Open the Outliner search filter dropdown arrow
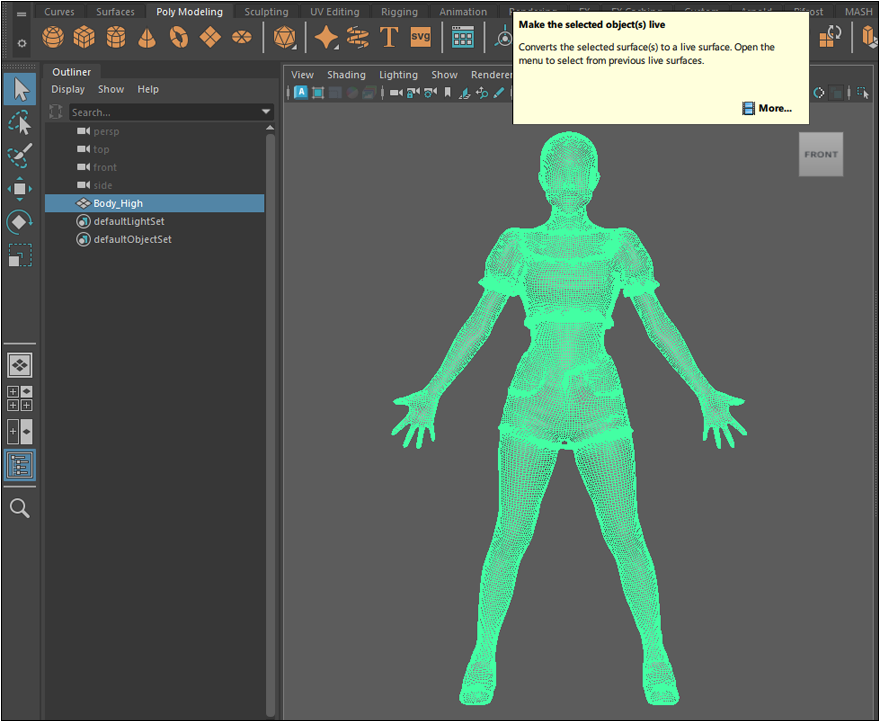The height and width of the screenshot is (722, 880). point(266,112)
